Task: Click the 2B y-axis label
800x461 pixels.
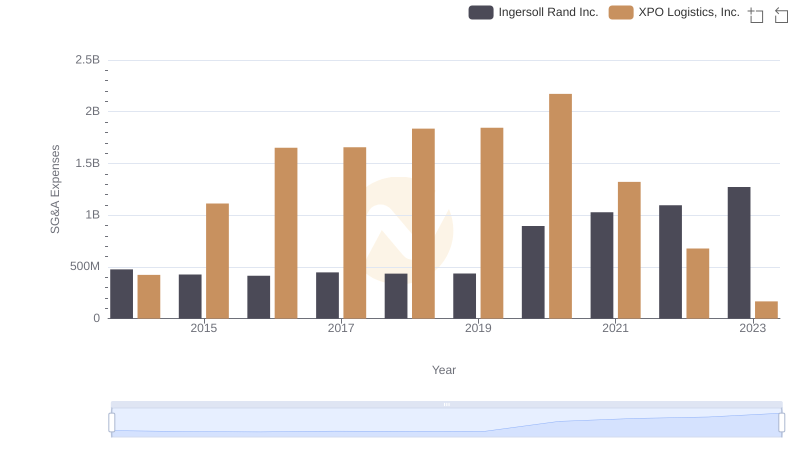Action: pos(92,111)
